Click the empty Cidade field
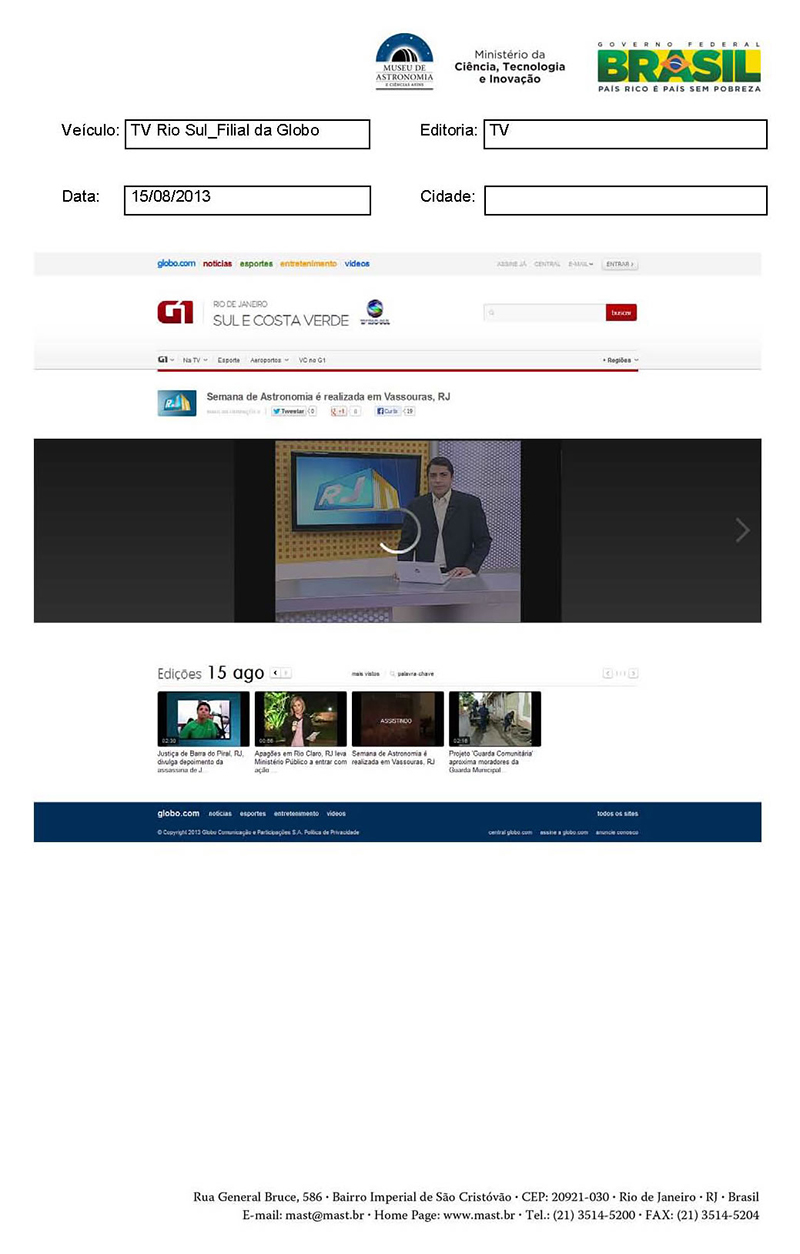Image resolution: width=800 pixels, height=1254 pixels. pos(625,200)
